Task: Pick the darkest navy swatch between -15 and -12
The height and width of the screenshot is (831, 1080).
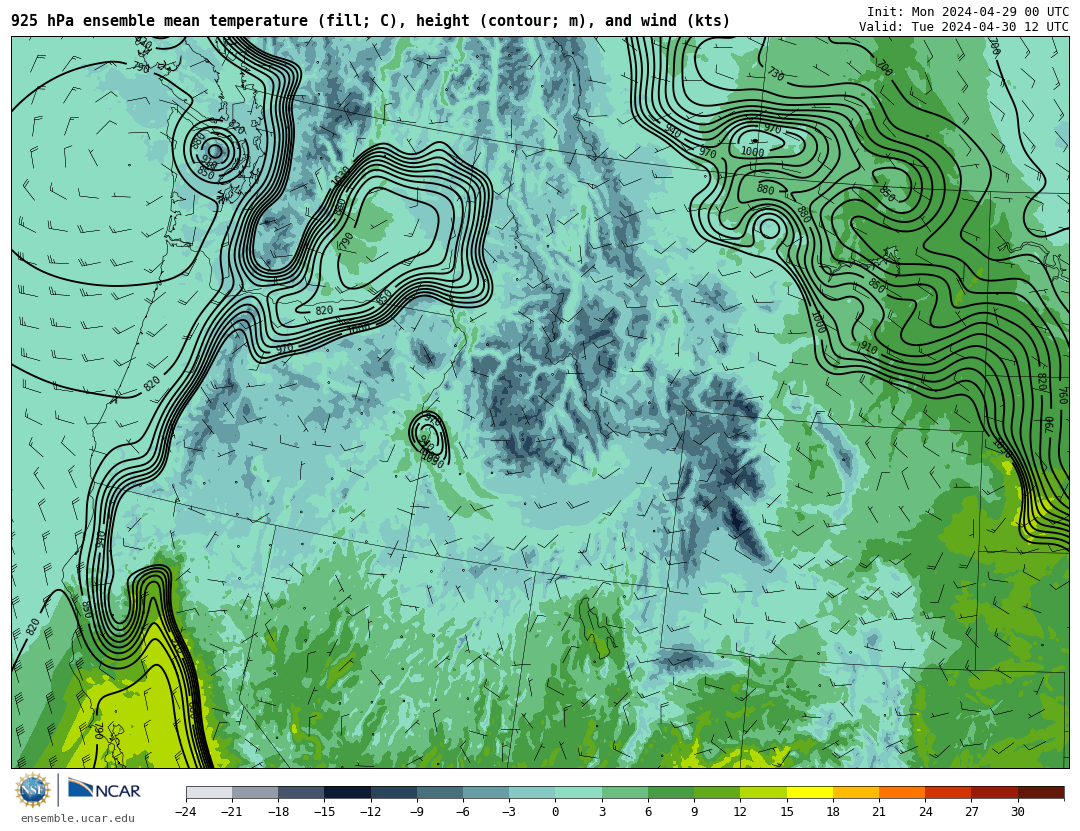Action: (x=347, y=792)
